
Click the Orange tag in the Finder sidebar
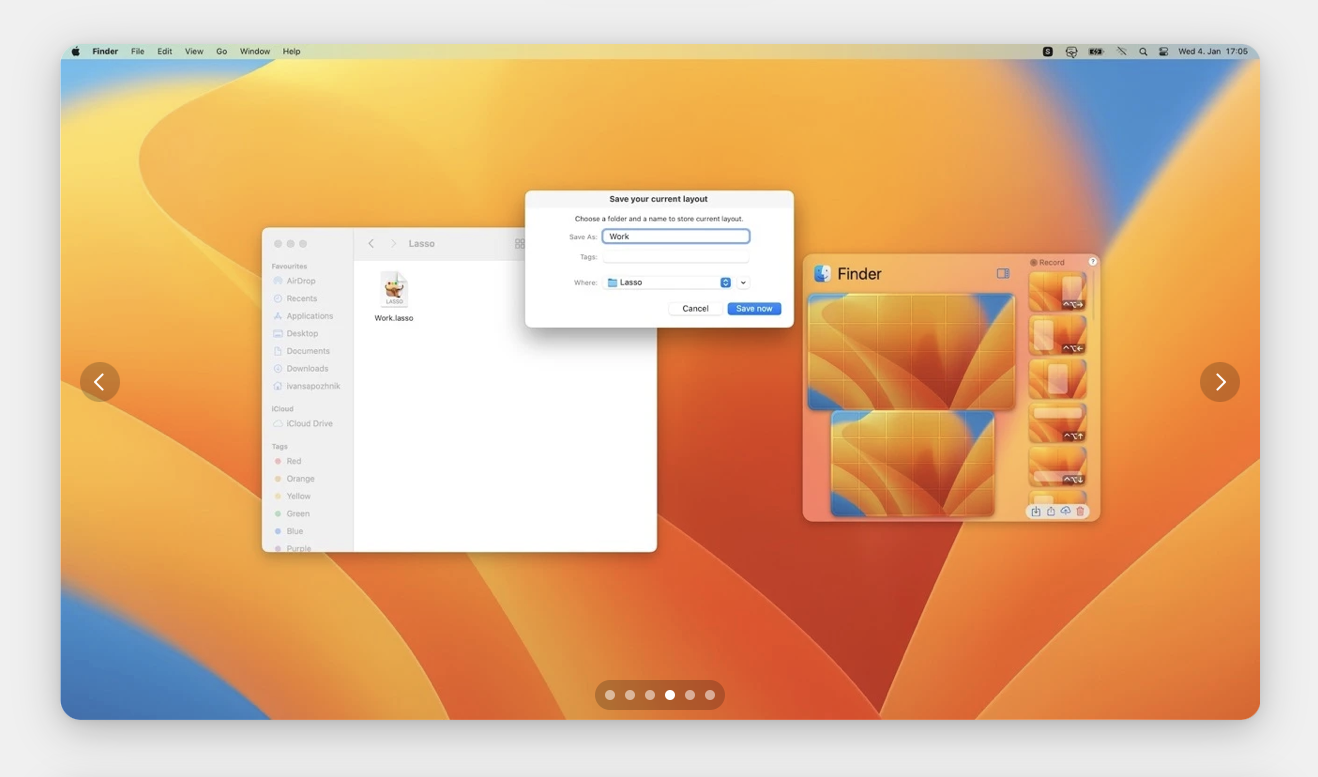point(294,479)
